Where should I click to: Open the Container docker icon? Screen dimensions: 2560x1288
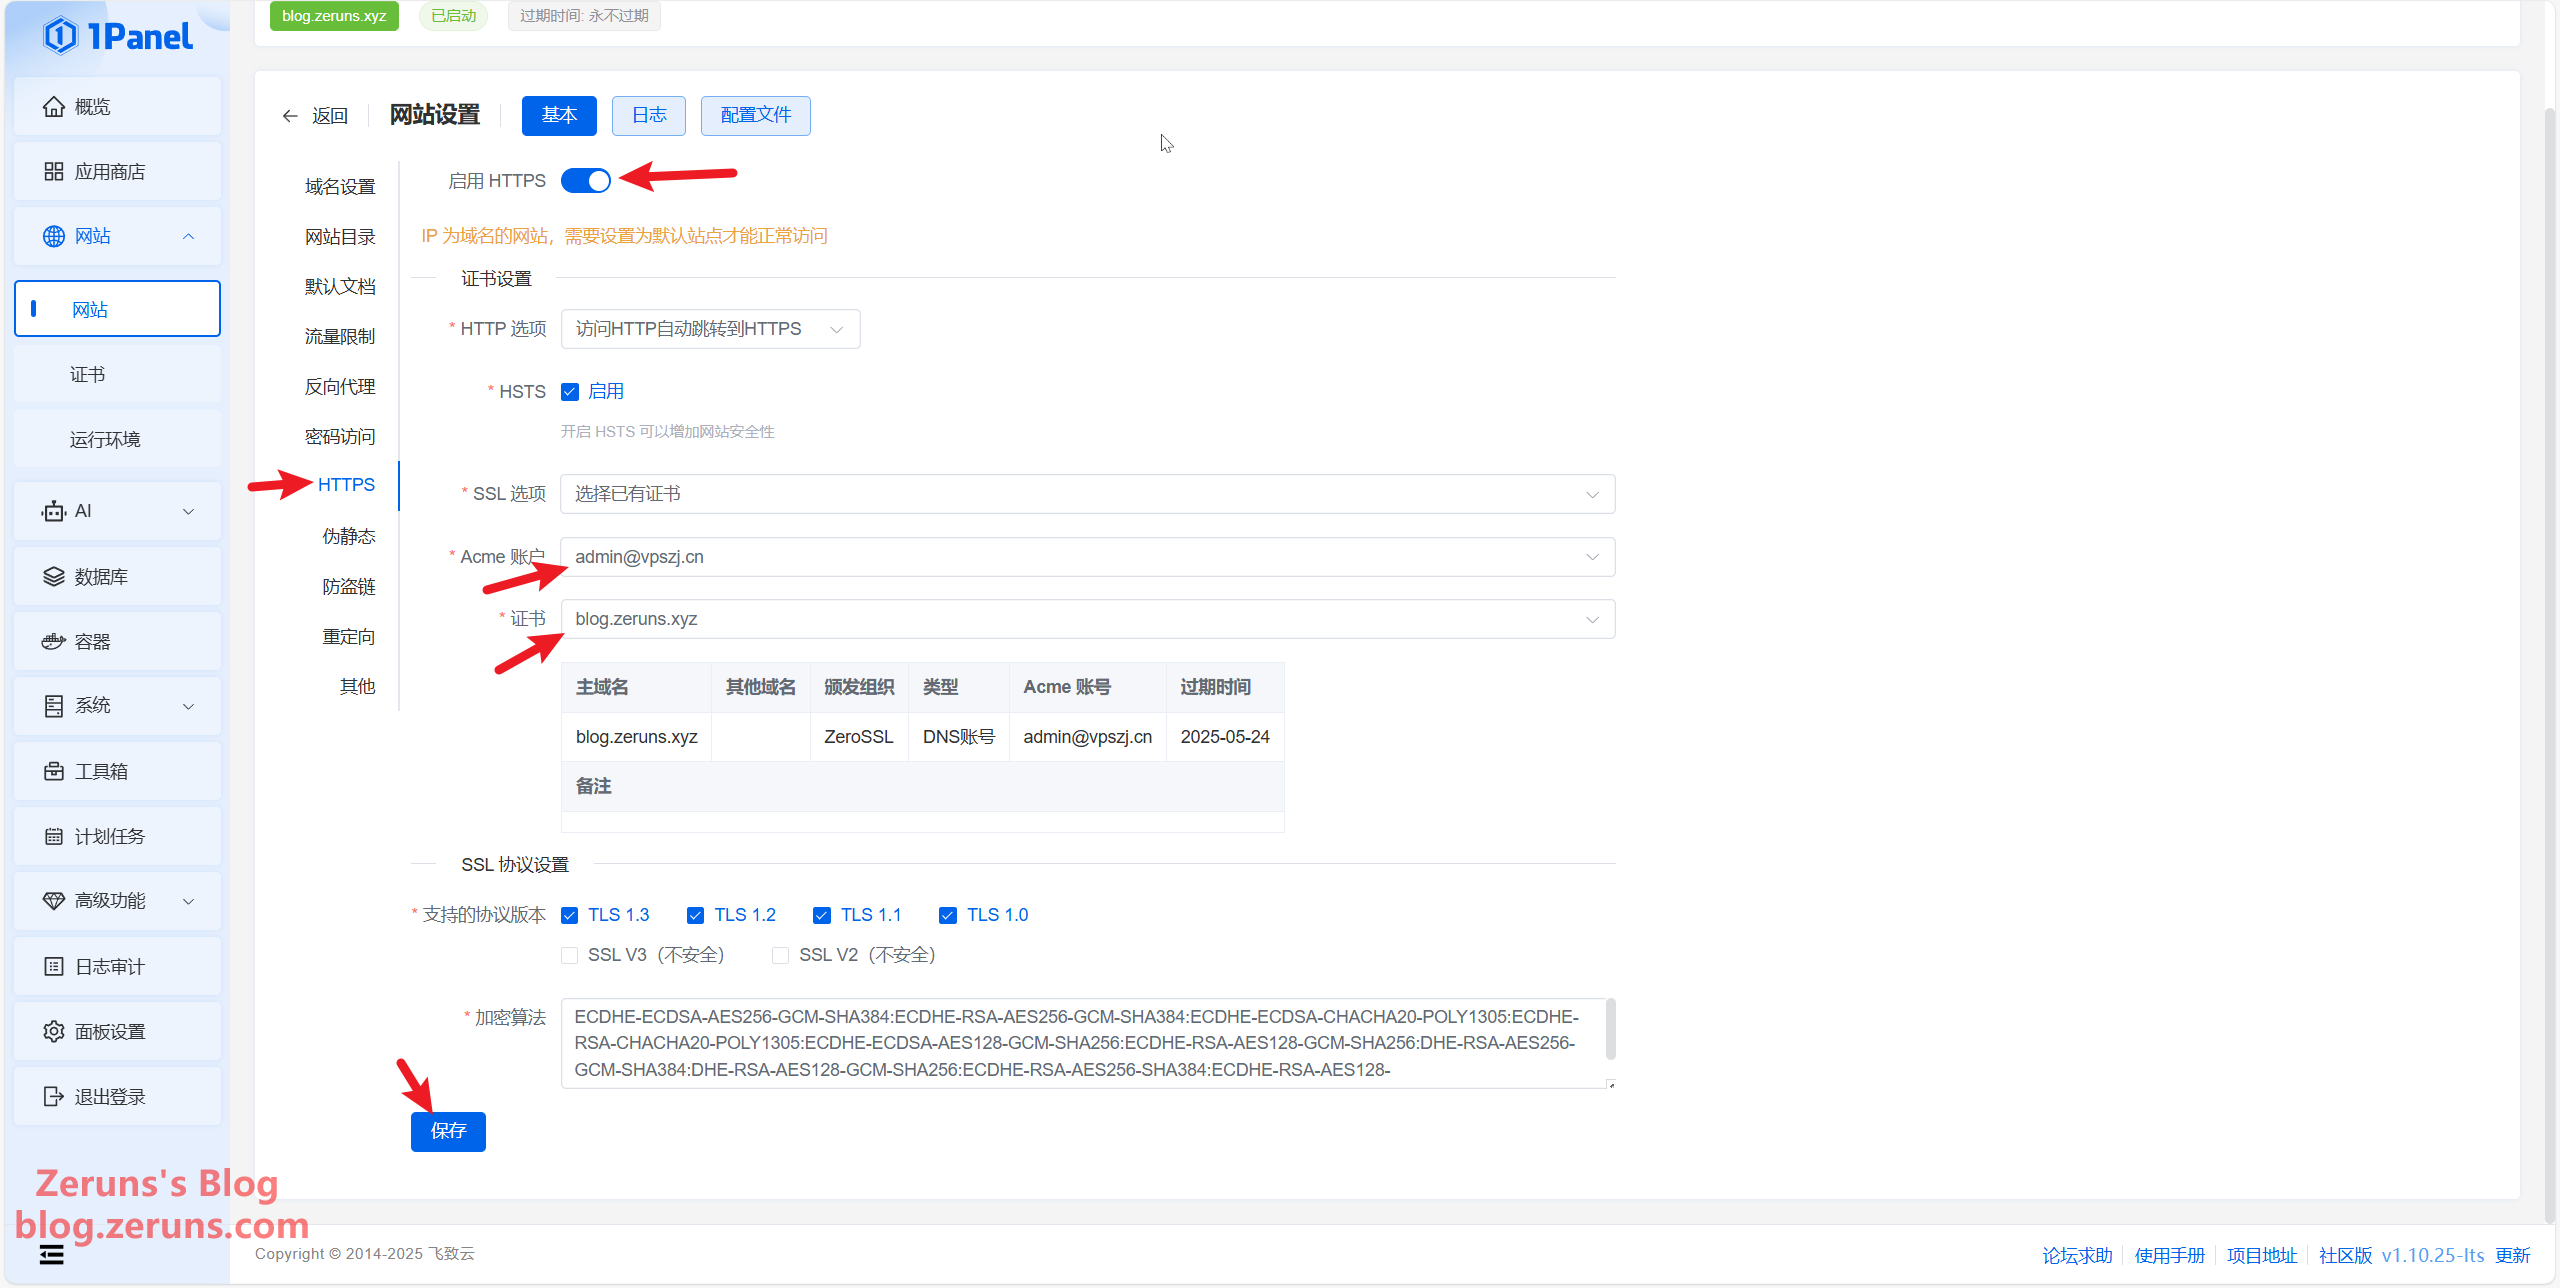pos(54,642)
